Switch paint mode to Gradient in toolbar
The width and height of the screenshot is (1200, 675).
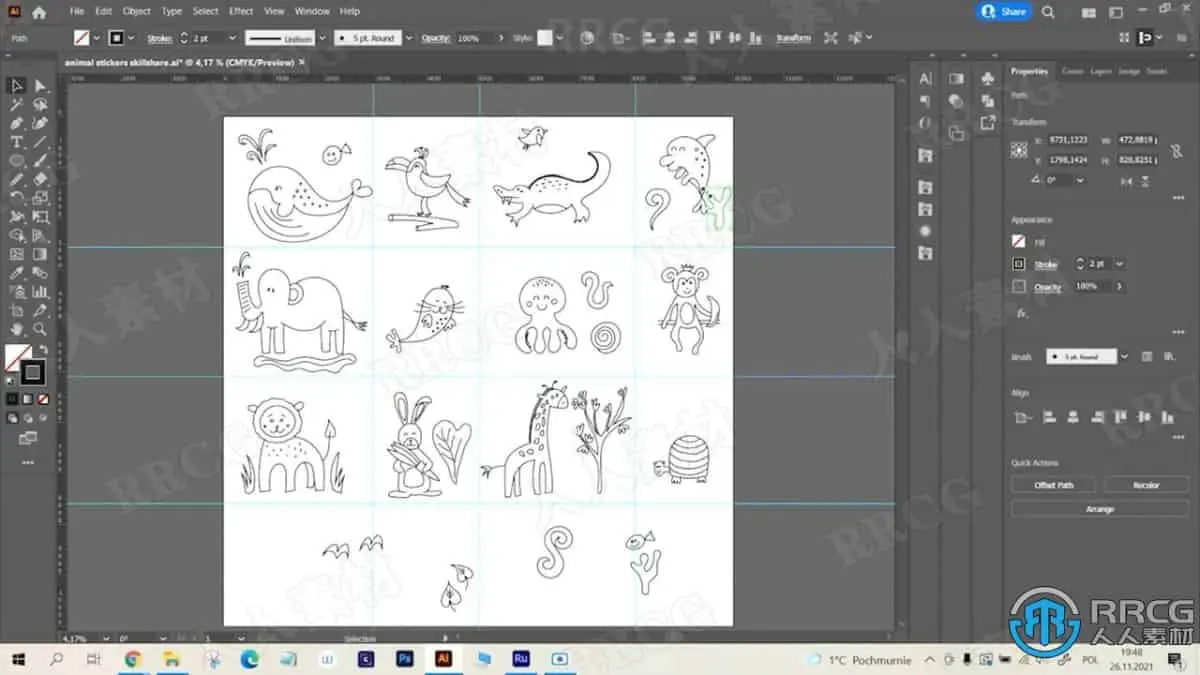28,398
